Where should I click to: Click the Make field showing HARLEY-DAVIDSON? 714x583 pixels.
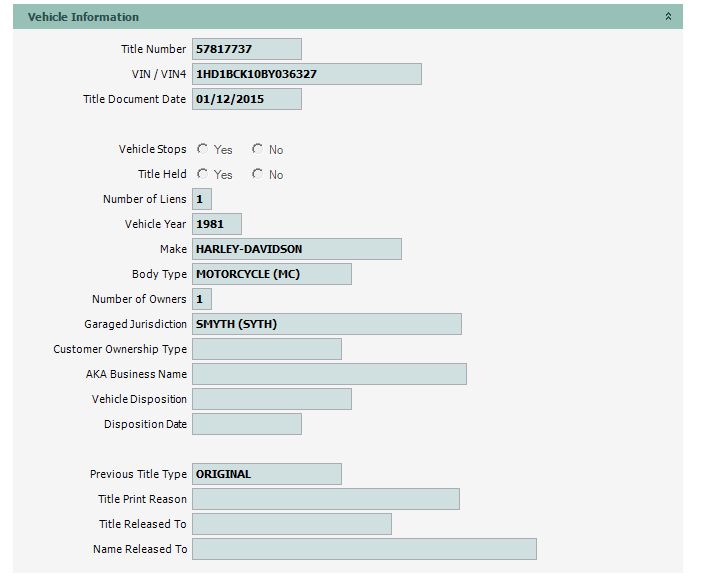[x=296, y=249]
